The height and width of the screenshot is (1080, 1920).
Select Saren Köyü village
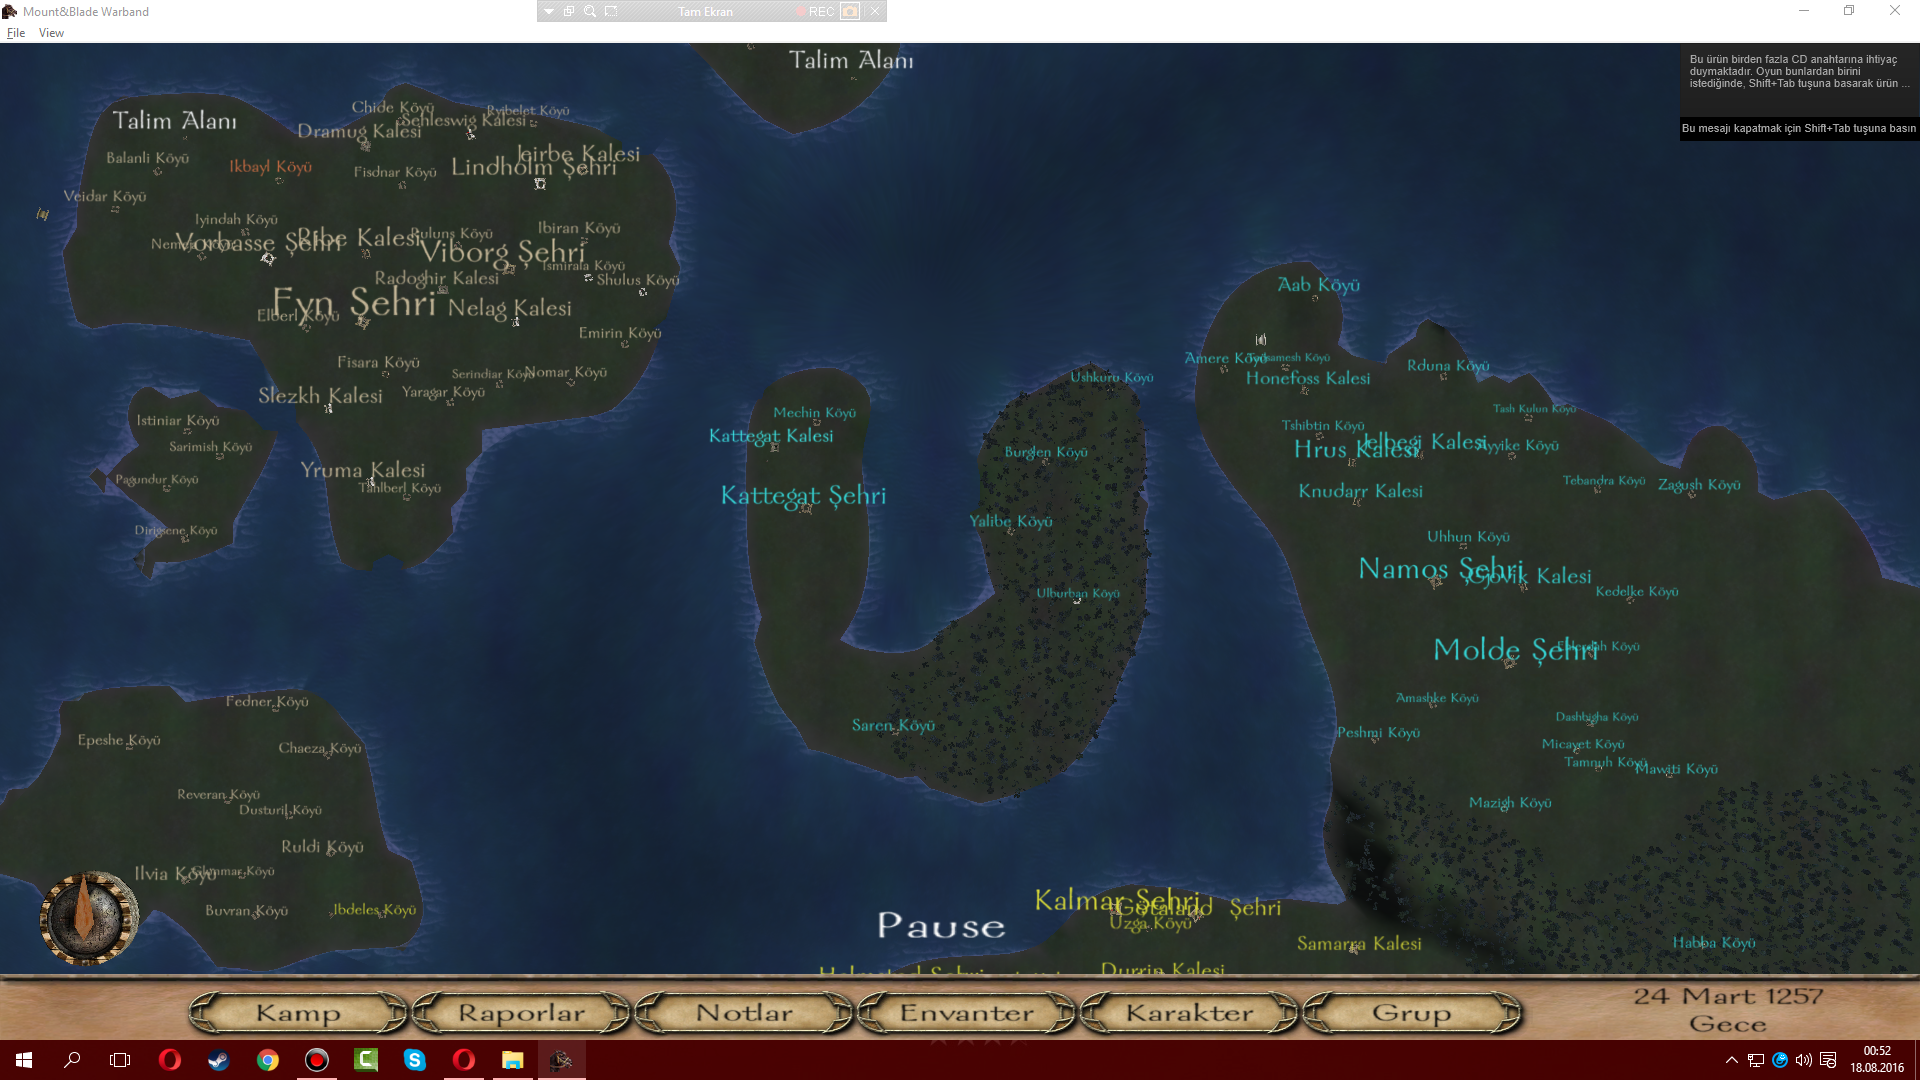[893, 725]
